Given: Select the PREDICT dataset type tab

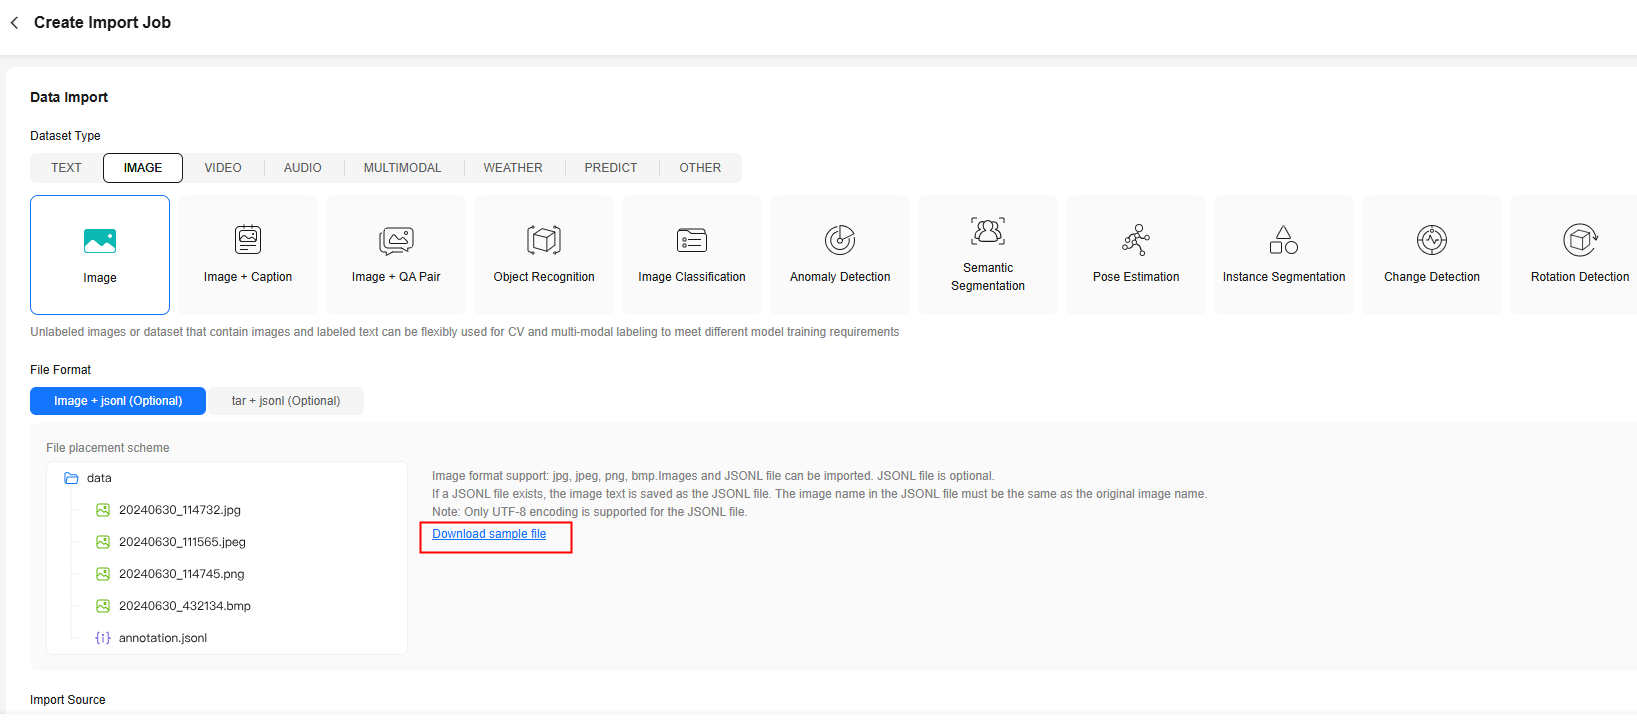Looking at the screenshot, I should (611, 168).
